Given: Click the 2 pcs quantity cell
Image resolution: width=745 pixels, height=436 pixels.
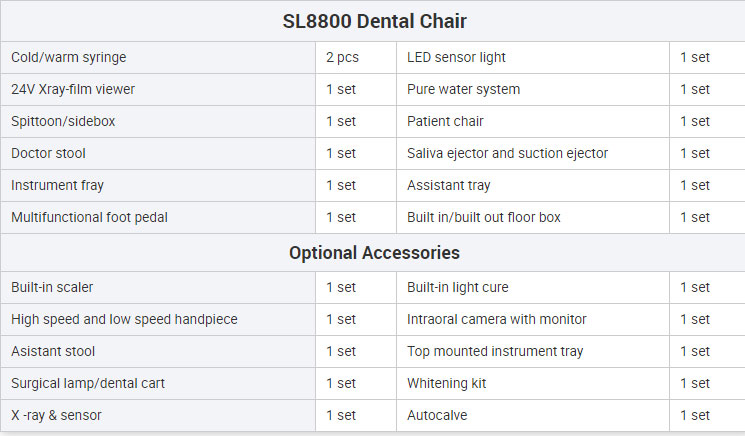Looking at the screenshot, I should 356,57.
